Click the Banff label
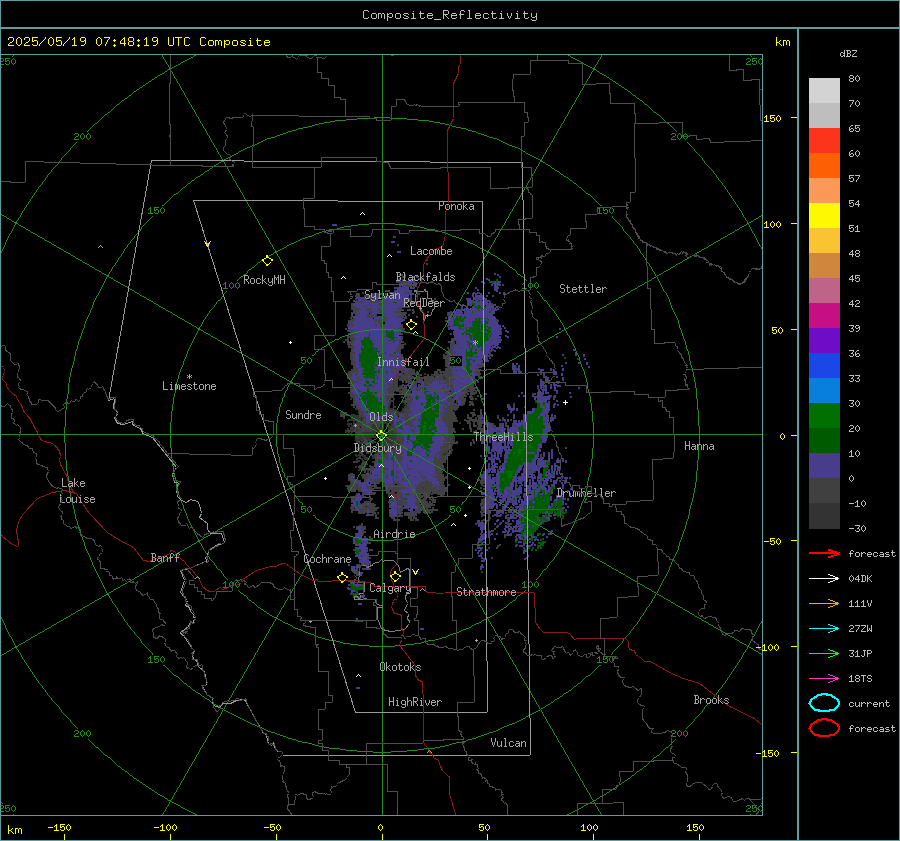The image size is (900, 841). coord(165,557)
